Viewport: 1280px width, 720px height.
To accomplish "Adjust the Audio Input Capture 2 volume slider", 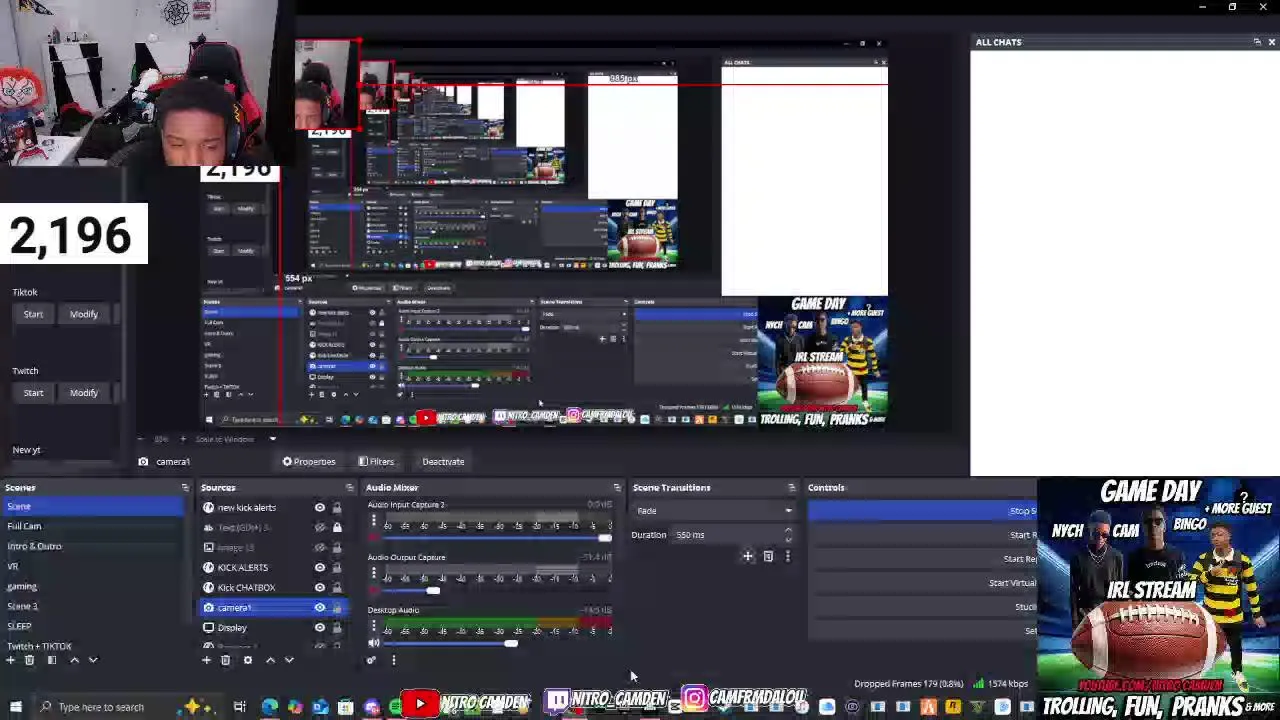I will tap(604, 538).
